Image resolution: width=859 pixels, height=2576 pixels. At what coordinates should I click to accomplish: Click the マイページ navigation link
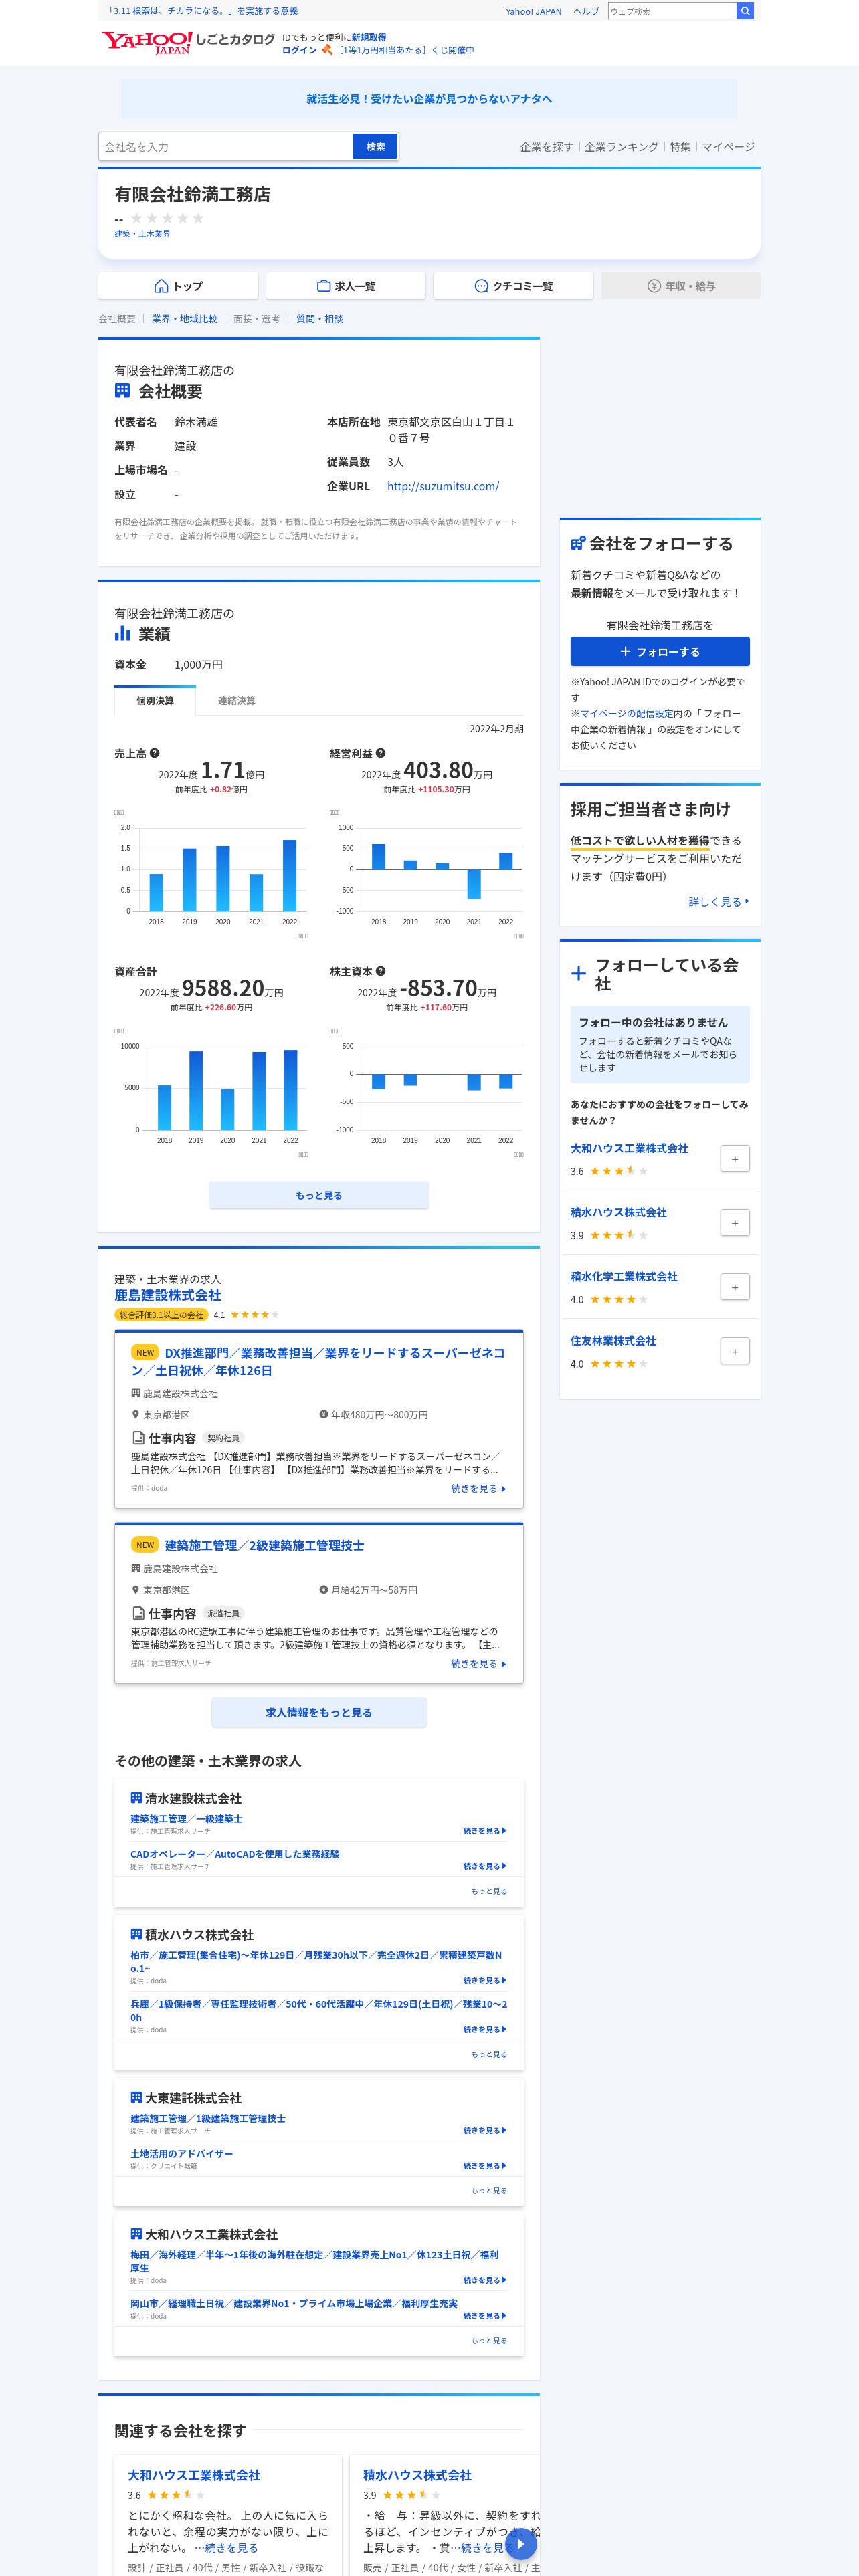point(729,147)
